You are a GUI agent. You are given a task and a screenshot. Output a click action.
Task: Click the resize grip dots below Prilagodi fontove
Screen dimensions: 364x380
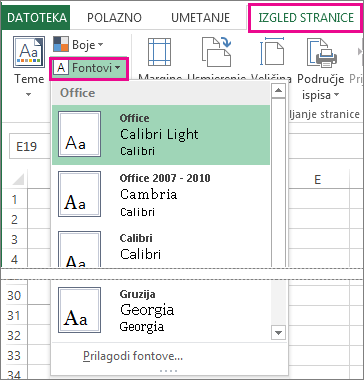[168, 370]
